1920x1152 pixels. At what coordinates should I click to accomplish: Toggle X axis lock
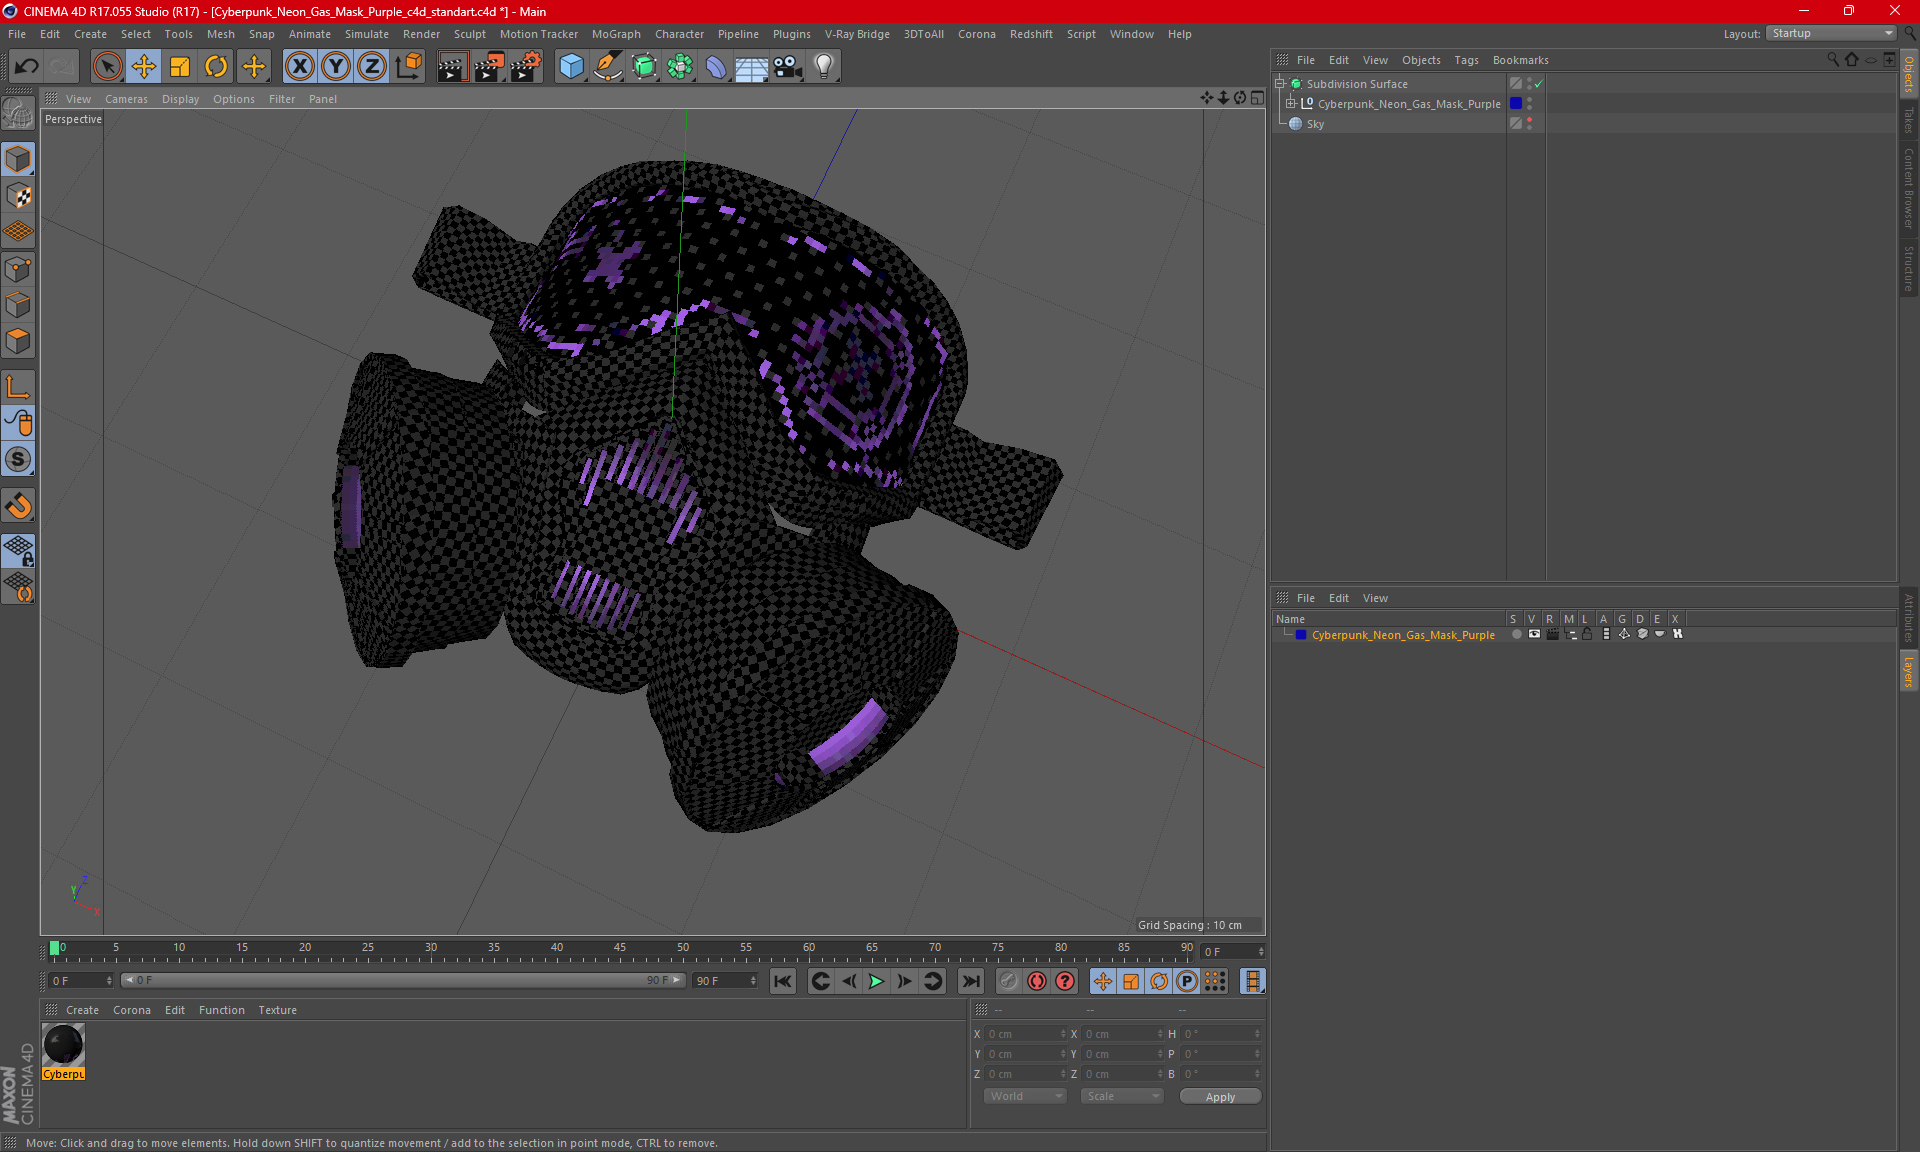299,67
